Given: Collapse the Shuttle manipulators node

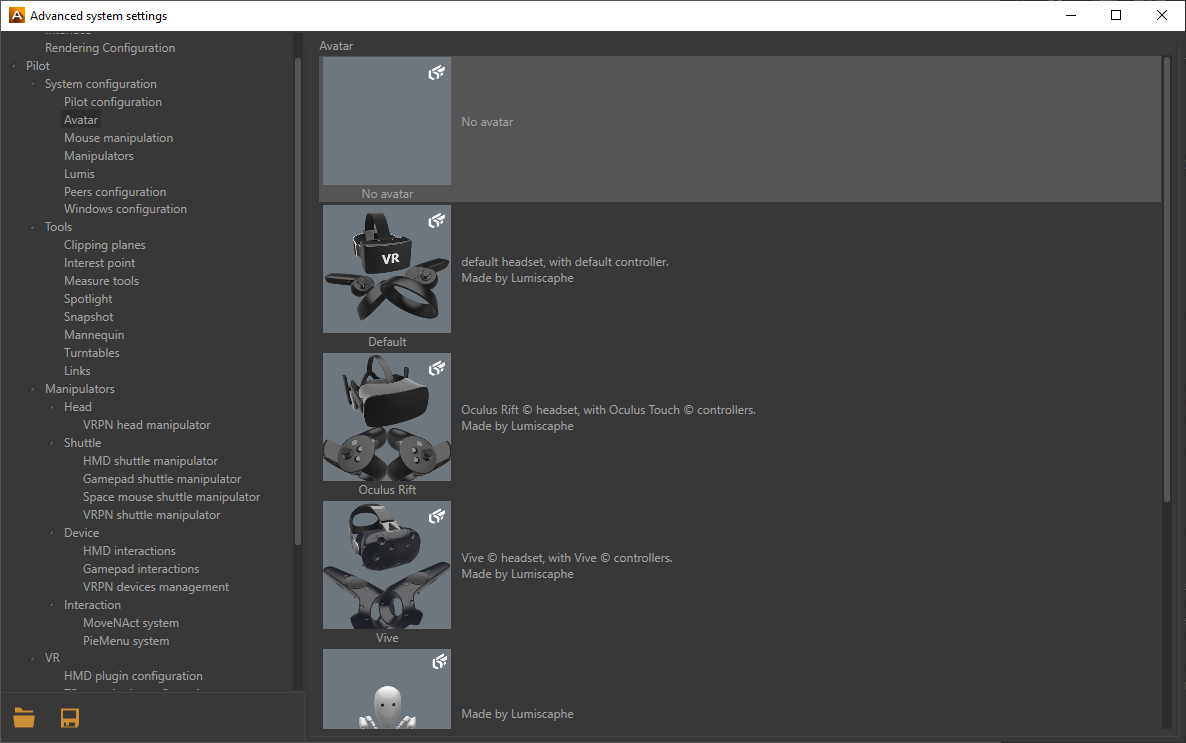Looking at the screenshot, I should [52, 443].
